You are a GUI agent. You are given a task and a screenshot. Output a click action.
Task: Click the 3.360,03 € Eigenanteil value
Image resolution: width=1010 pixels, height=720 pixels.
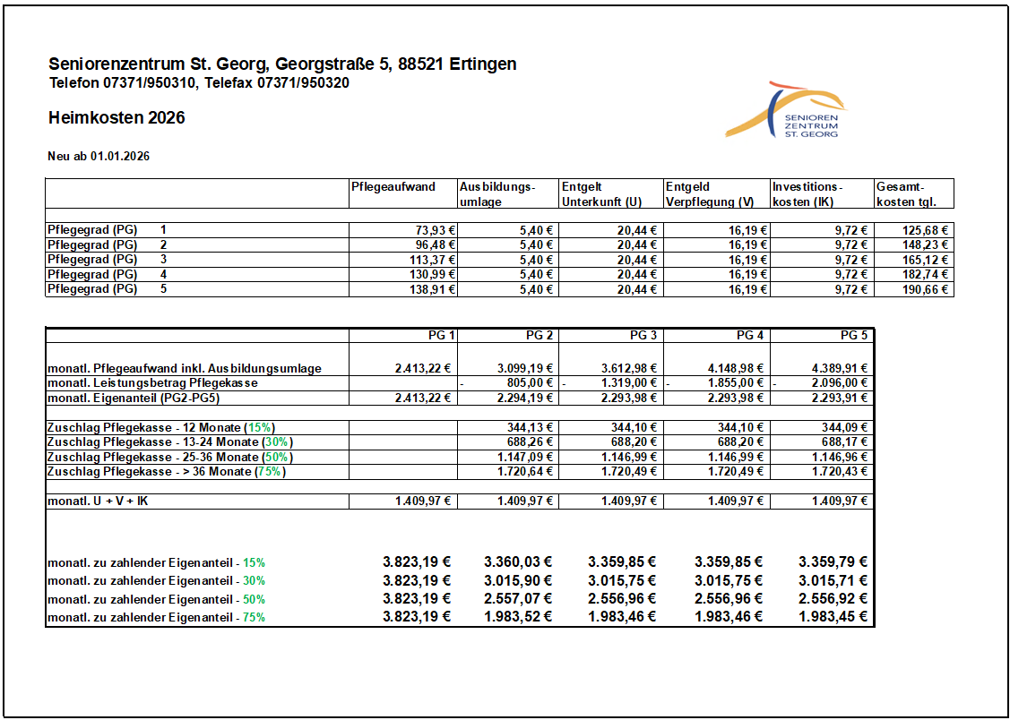pyautogui.click(x=518, y=562)
